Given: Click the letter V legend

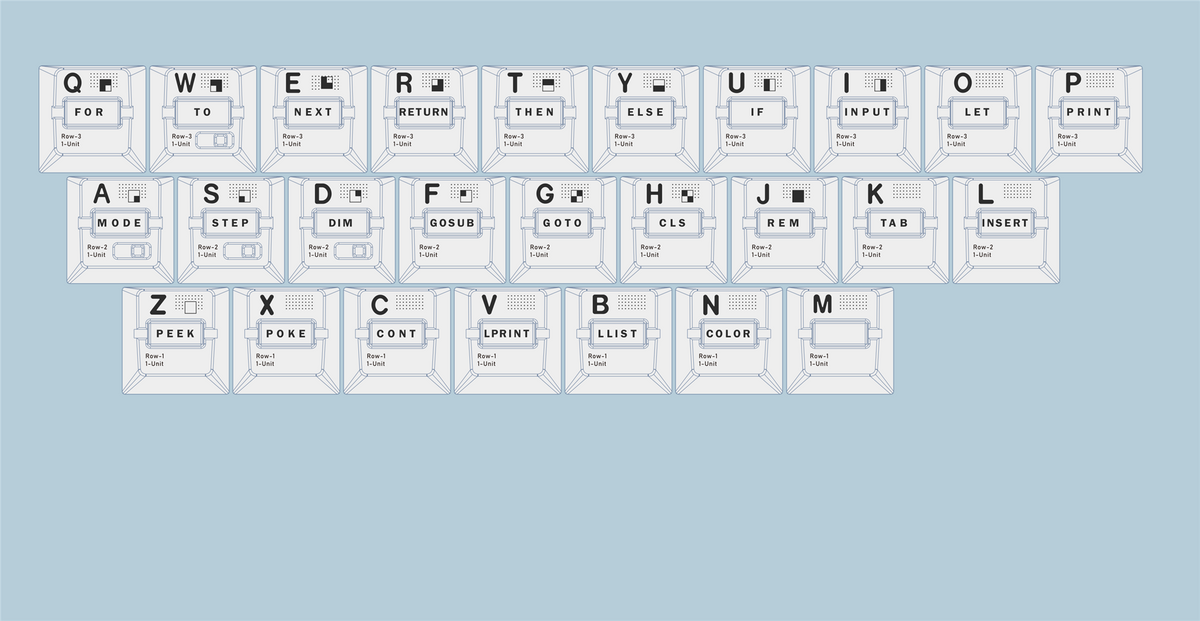Looking at the screenshot, I should point(490,305).
